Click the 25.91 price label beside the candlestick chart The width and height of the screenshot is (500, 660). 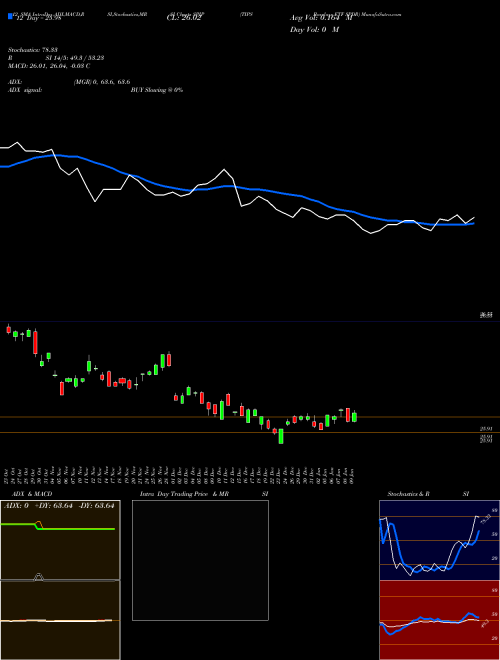coord(487,428)
